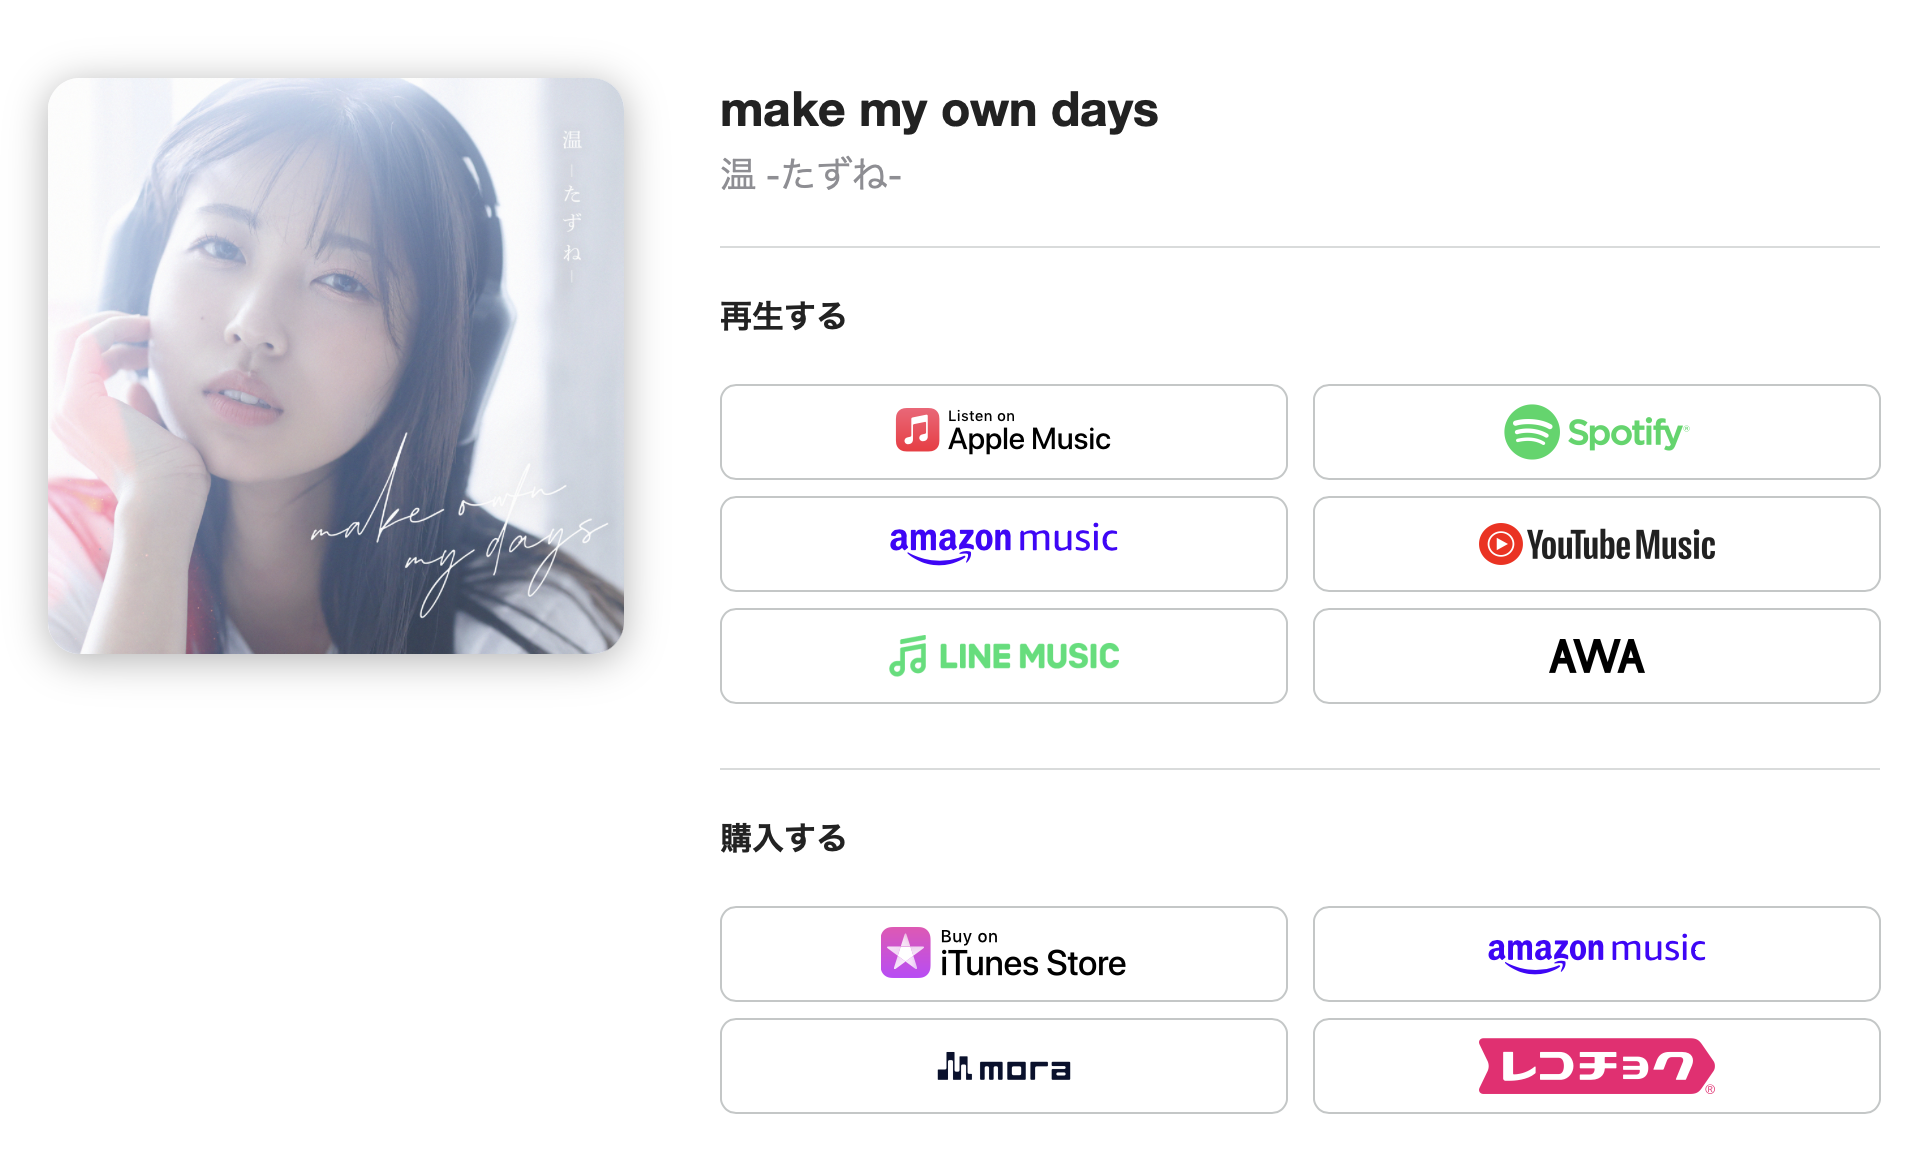Click the Spotify wordmark text
The height and width of the screenshot is (1150, 1922).
click(x=1626, y=433)
